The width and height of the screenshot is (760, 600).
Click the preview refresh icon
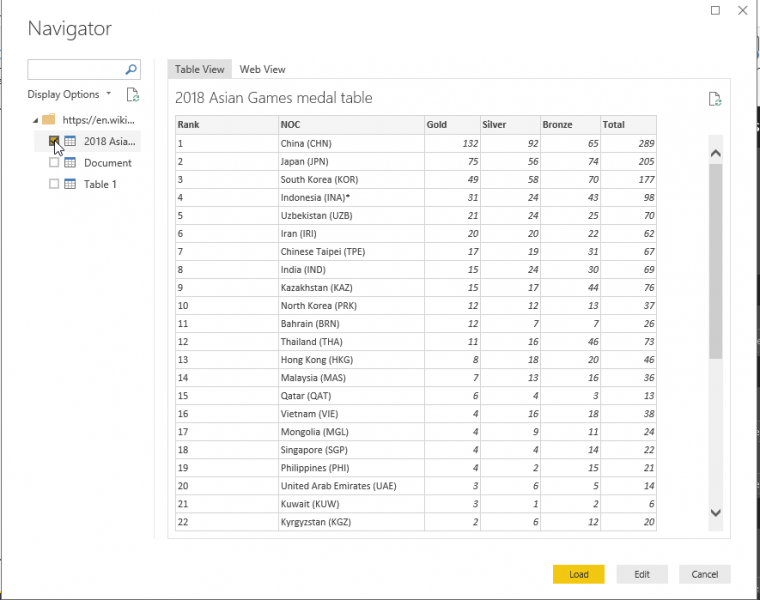[714, 98]
